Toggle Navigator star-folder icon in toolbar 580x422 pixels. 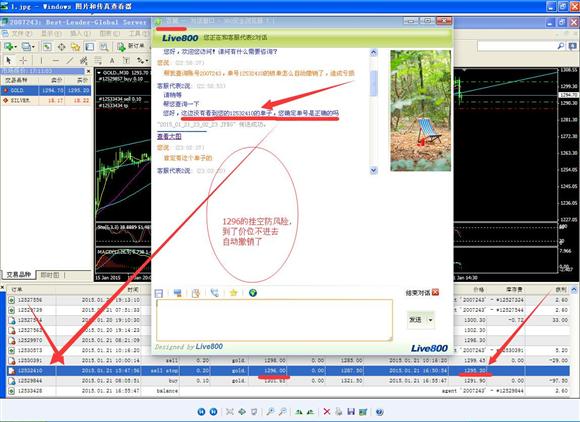pos(75,47)
